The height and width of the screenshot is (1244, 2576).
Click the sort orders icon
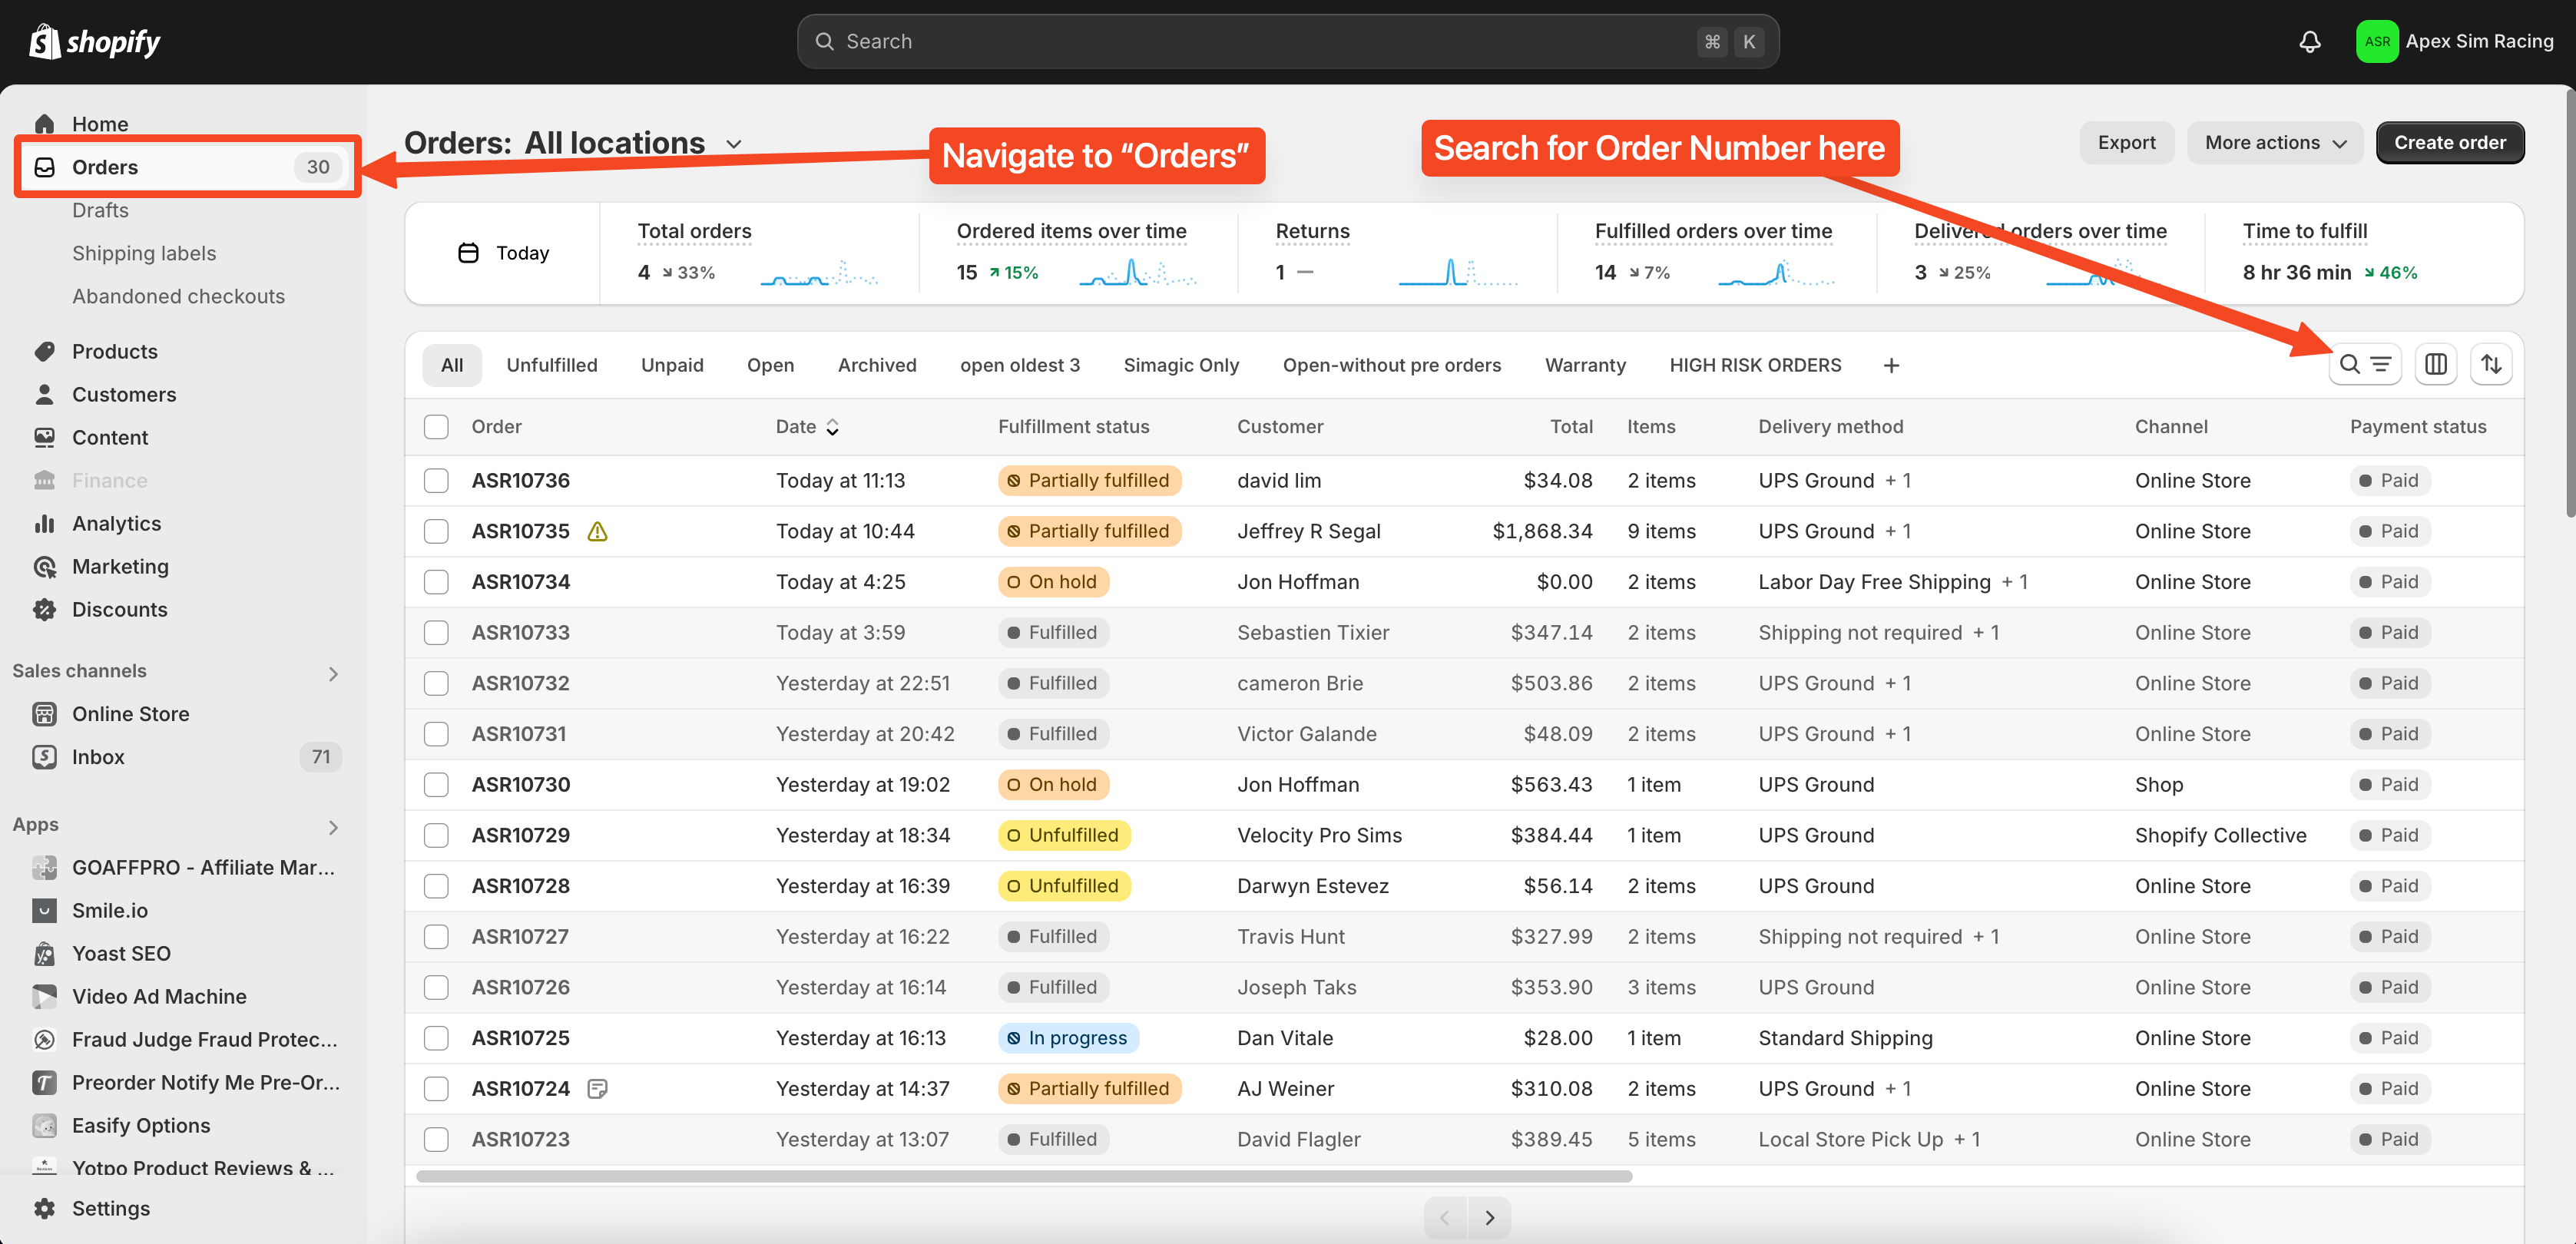point(2490,364)
